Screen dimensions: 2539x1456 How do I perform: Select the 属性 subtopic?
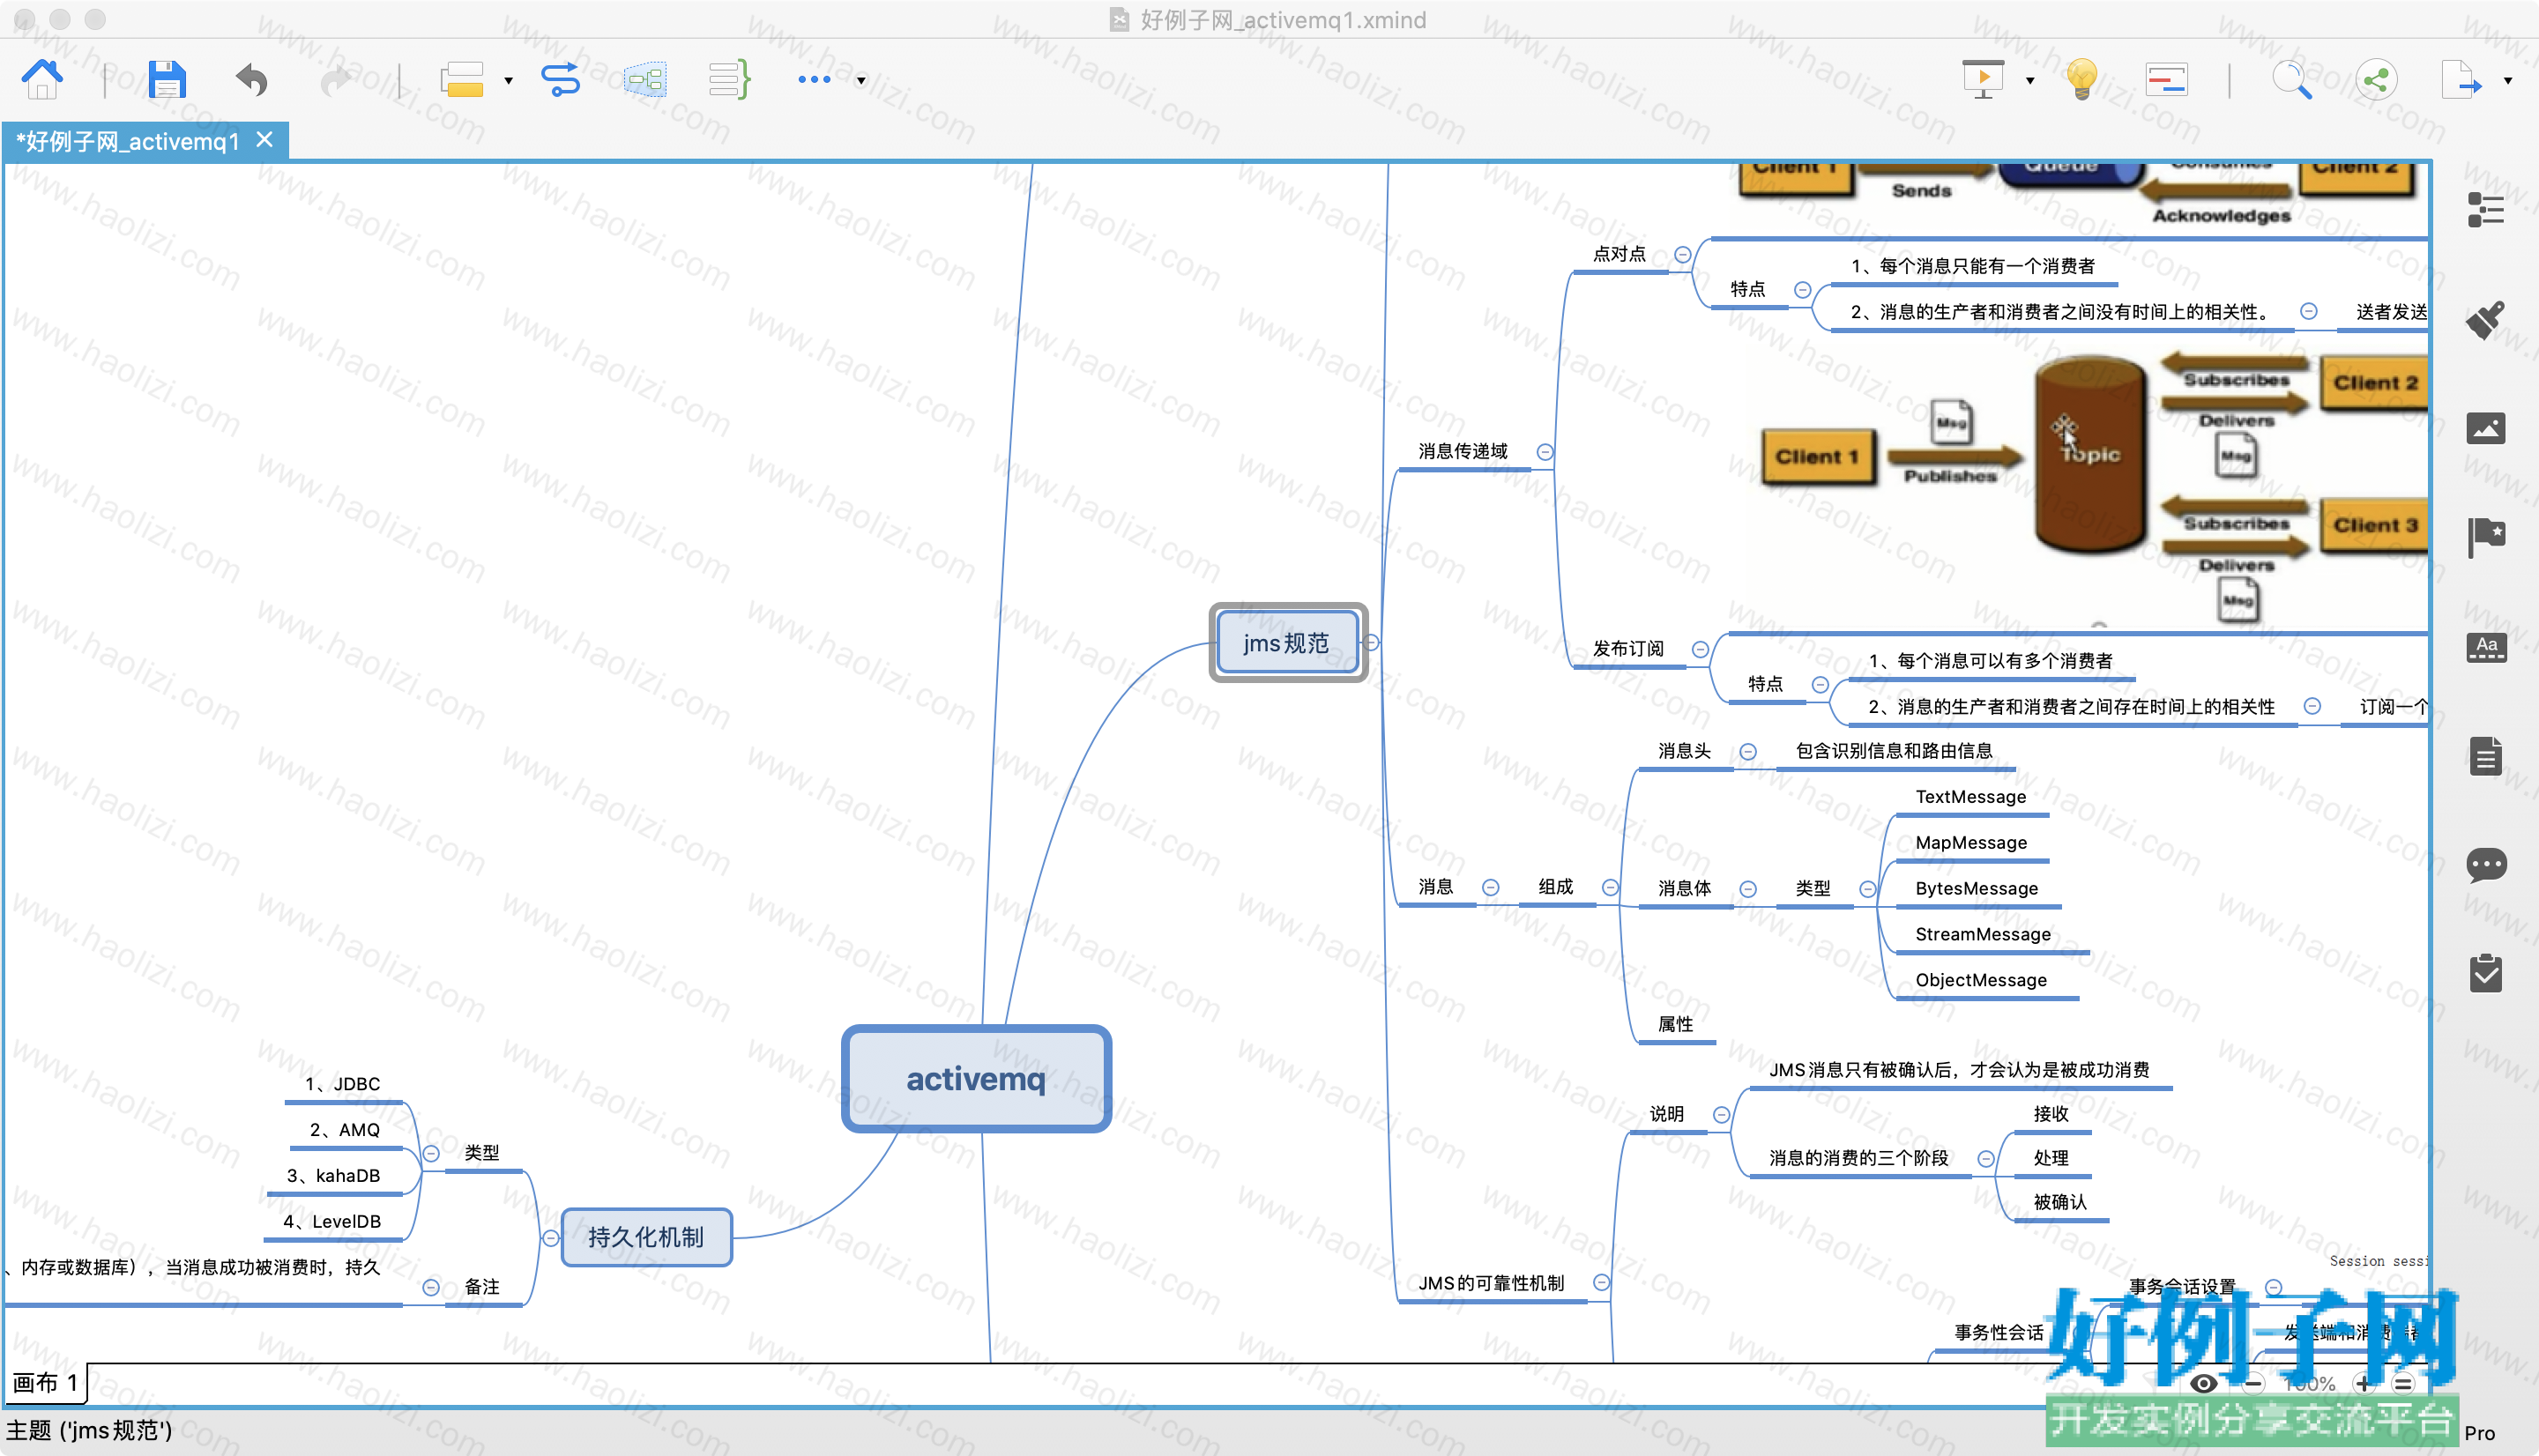[1676, 1025]
